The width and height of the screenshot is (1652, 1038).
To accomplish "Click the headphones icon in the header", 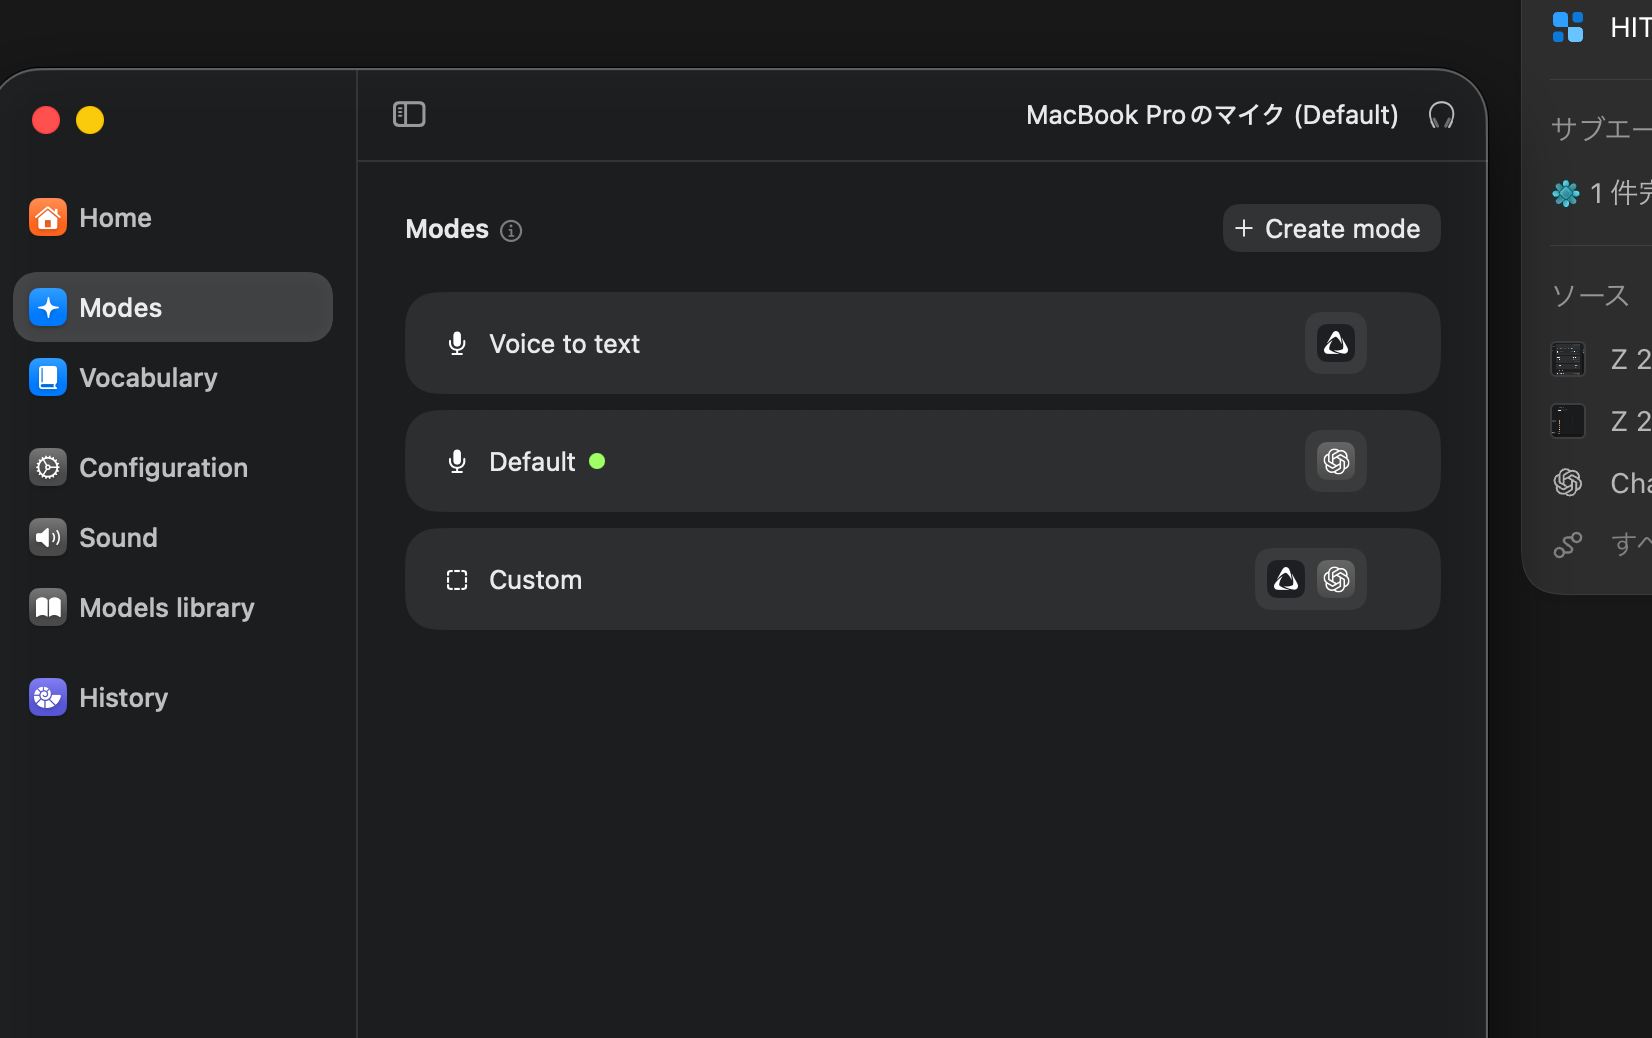I will (x=1441, y=115).
